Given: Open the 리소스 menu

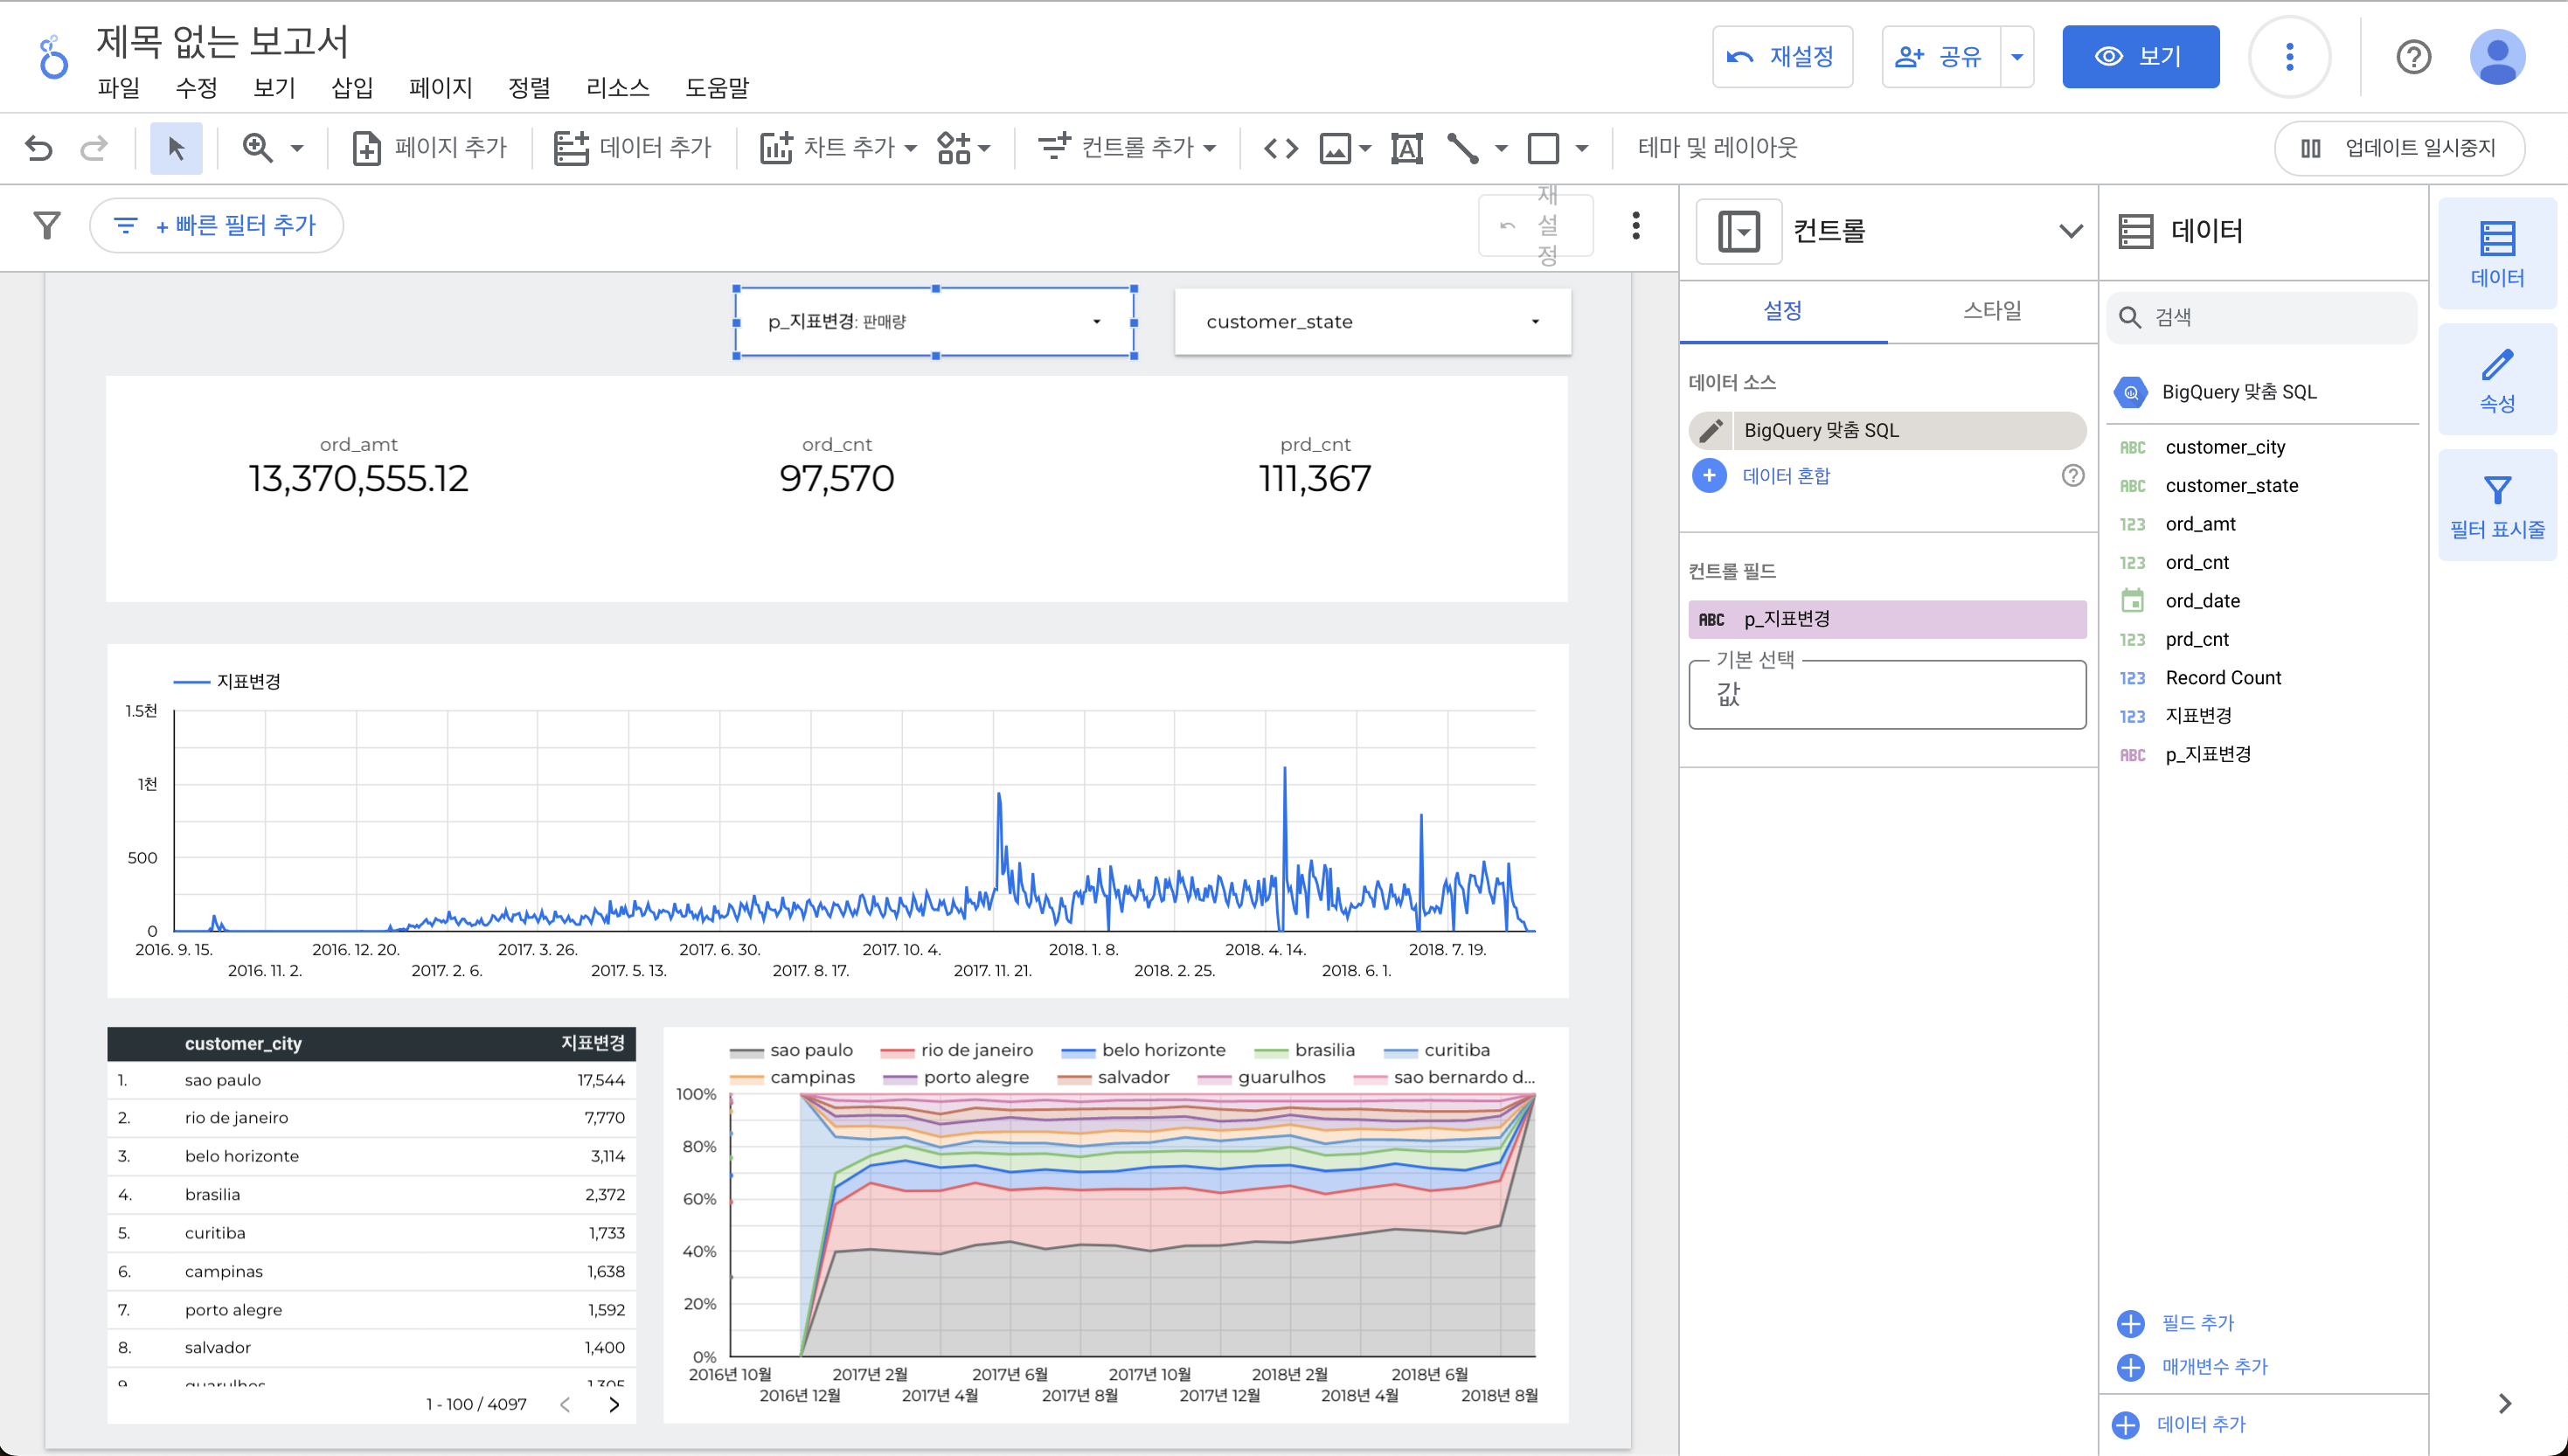Looking at the screenshot, I should (617, 88).
